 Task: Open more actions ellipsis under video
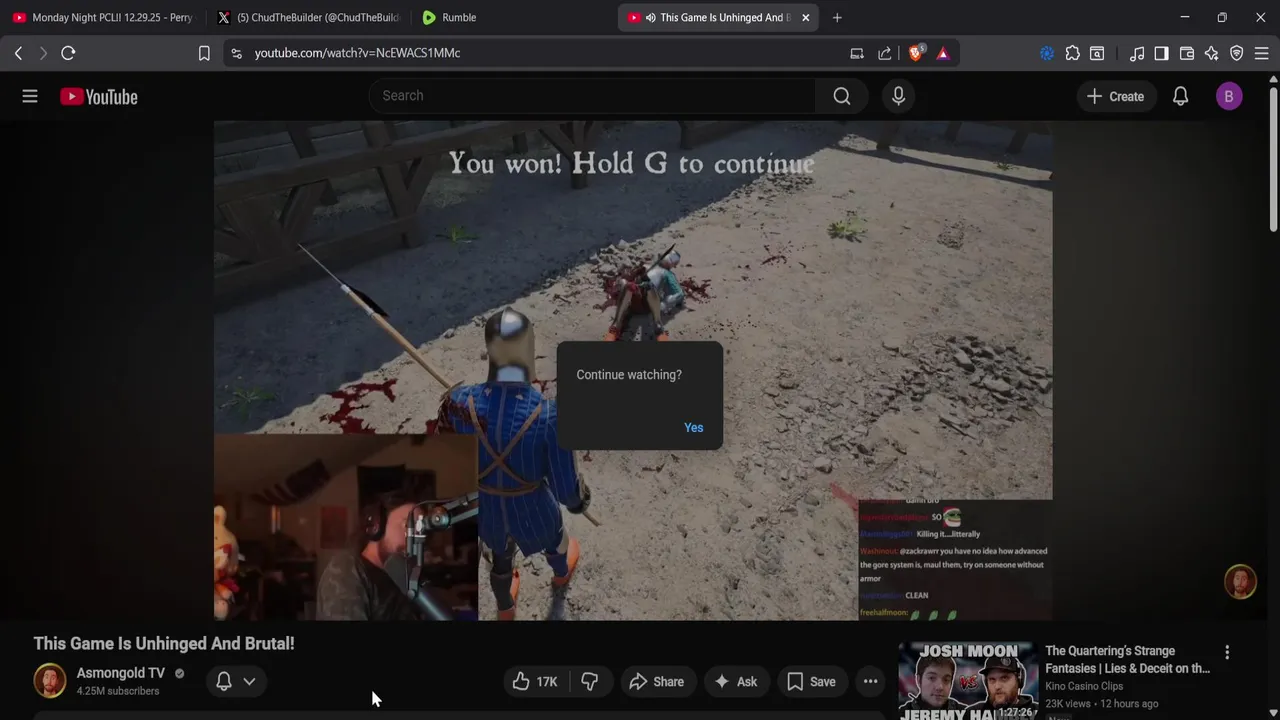tap(870, 682)
